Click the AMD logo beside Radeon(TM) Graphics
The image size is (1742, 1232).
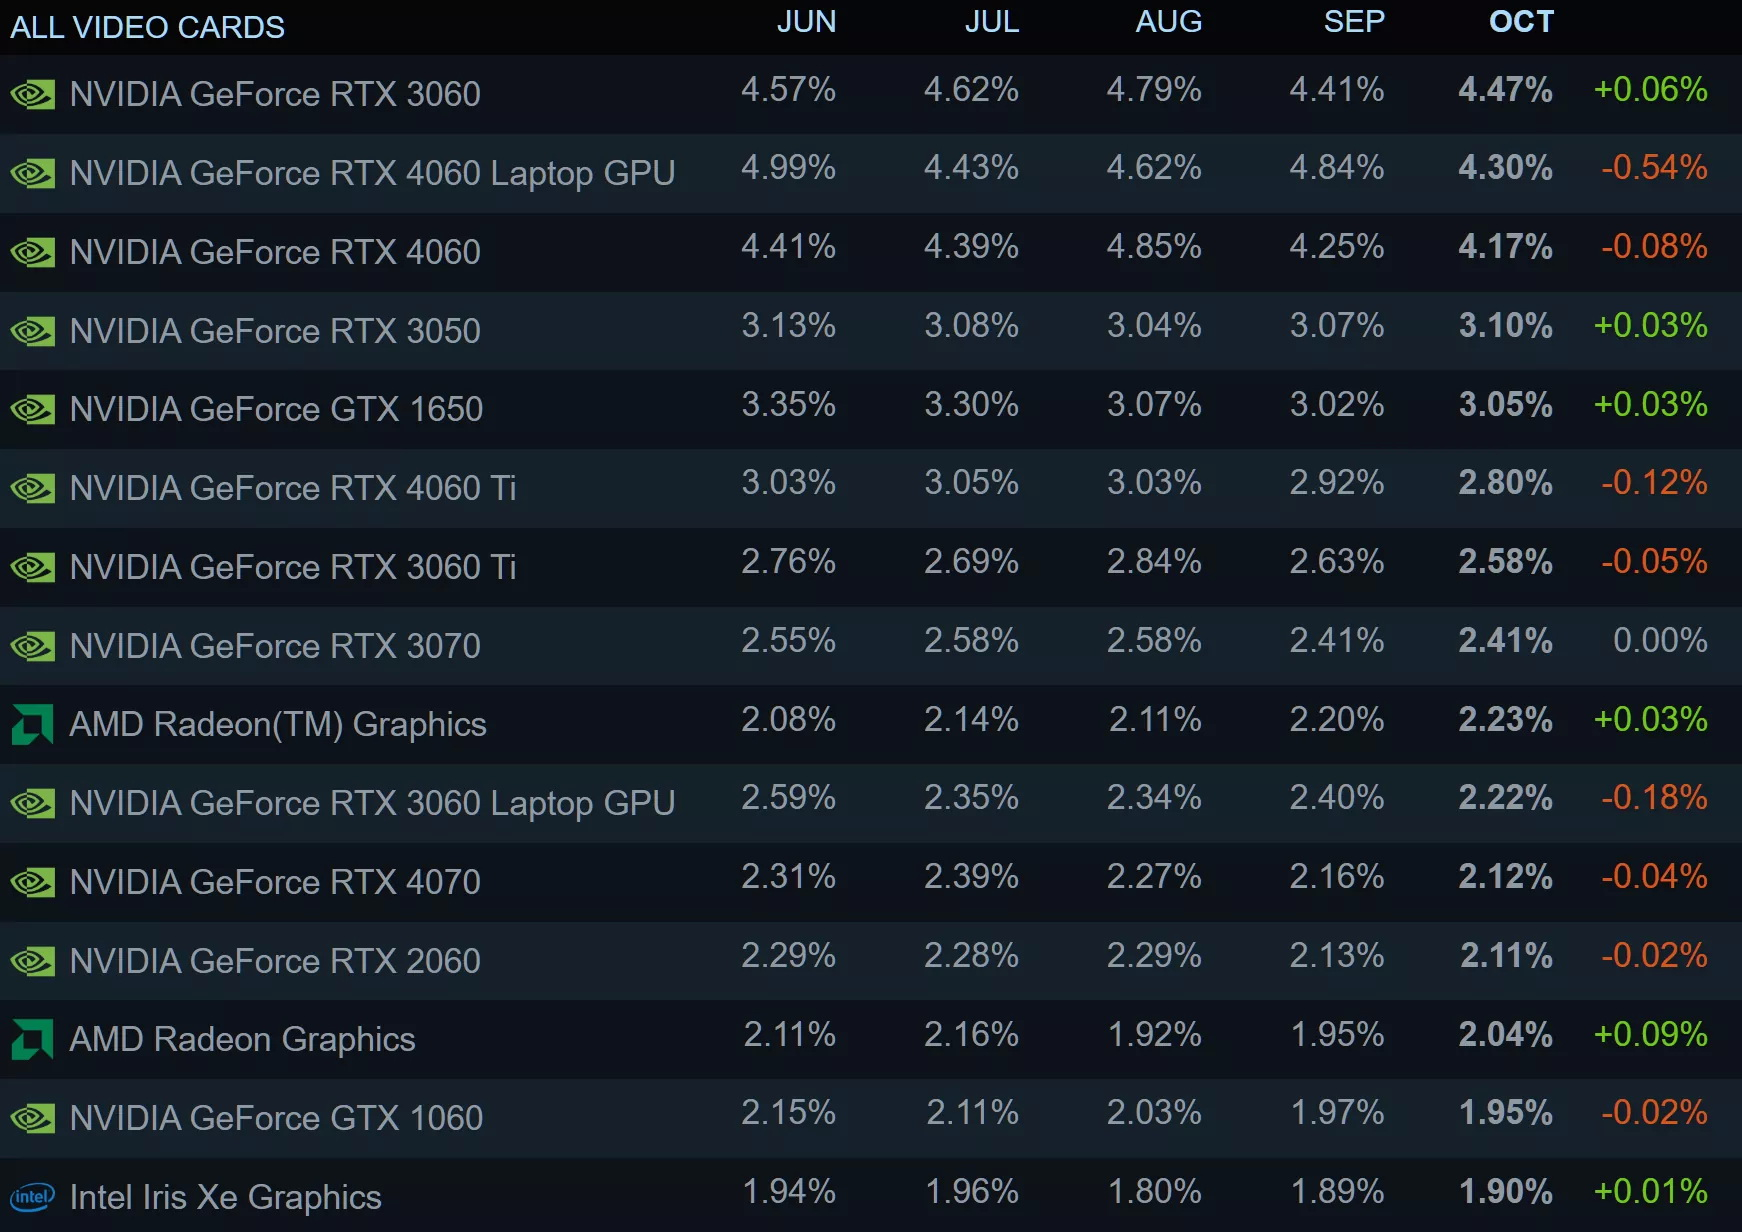point(32,725)
